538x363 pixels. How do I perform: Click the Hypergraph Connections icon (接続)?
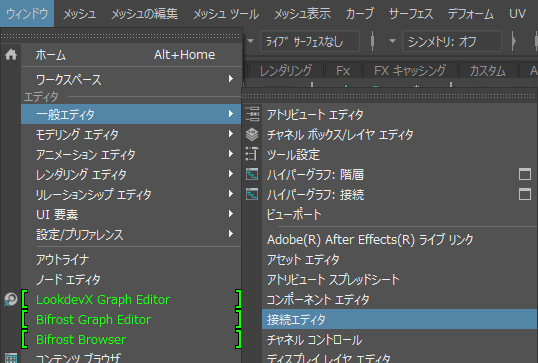coord(252,194)
